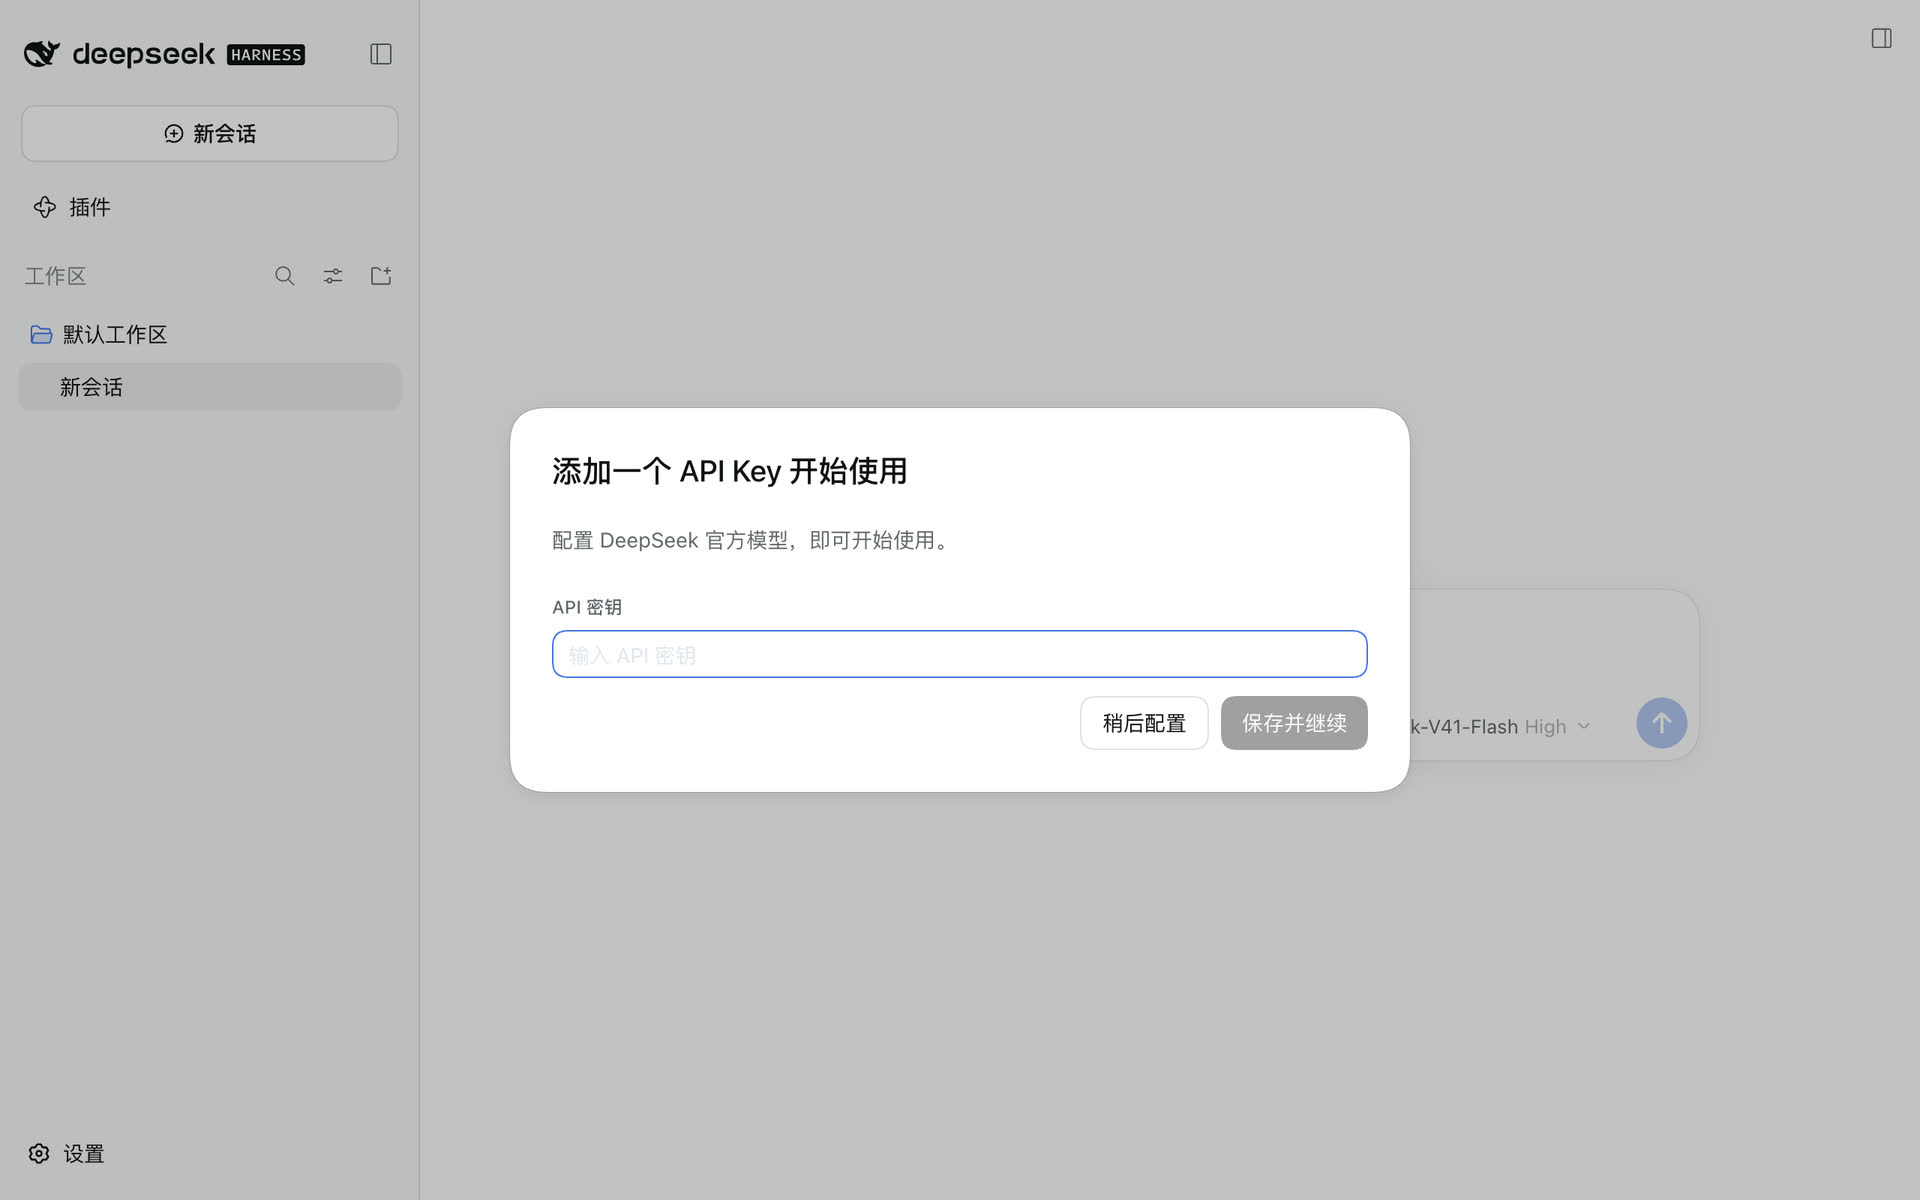Click 保存并继续 to save and continue
This screenshot has height=1200, width=1920.
pyautogui.click(x=1294, y=723)
